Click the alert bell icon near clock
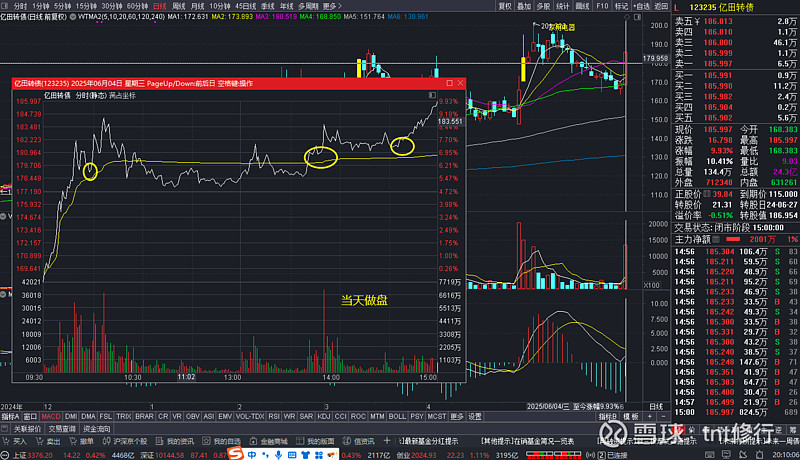 (759, 454)
